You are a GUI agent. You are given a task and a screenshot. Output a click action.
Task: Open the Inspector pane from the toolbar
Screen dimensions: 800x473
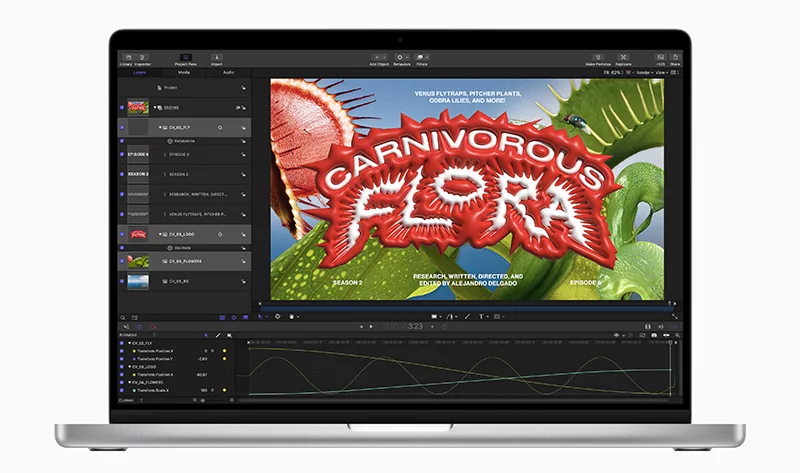(x=142, y=60)
